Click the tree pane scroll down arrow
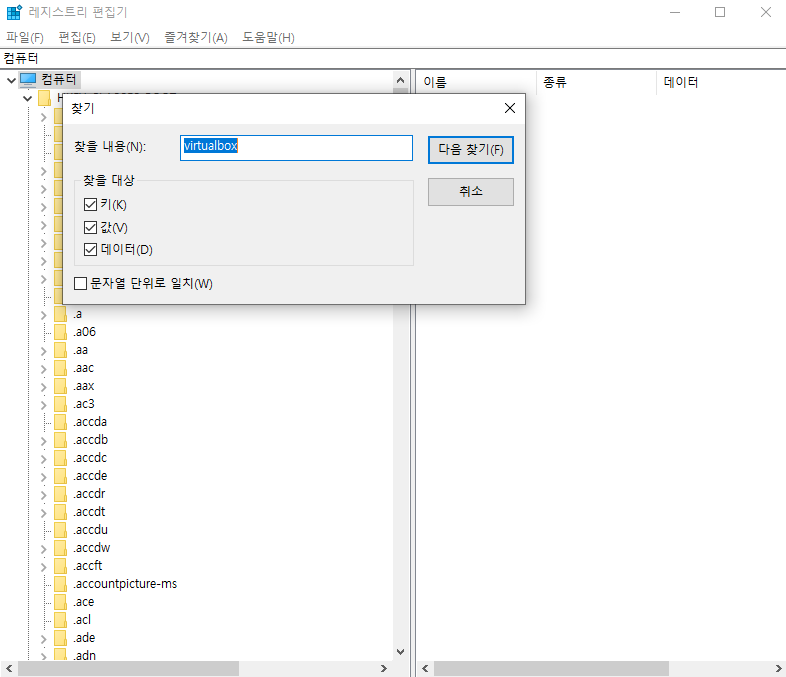 coord(401,651)
